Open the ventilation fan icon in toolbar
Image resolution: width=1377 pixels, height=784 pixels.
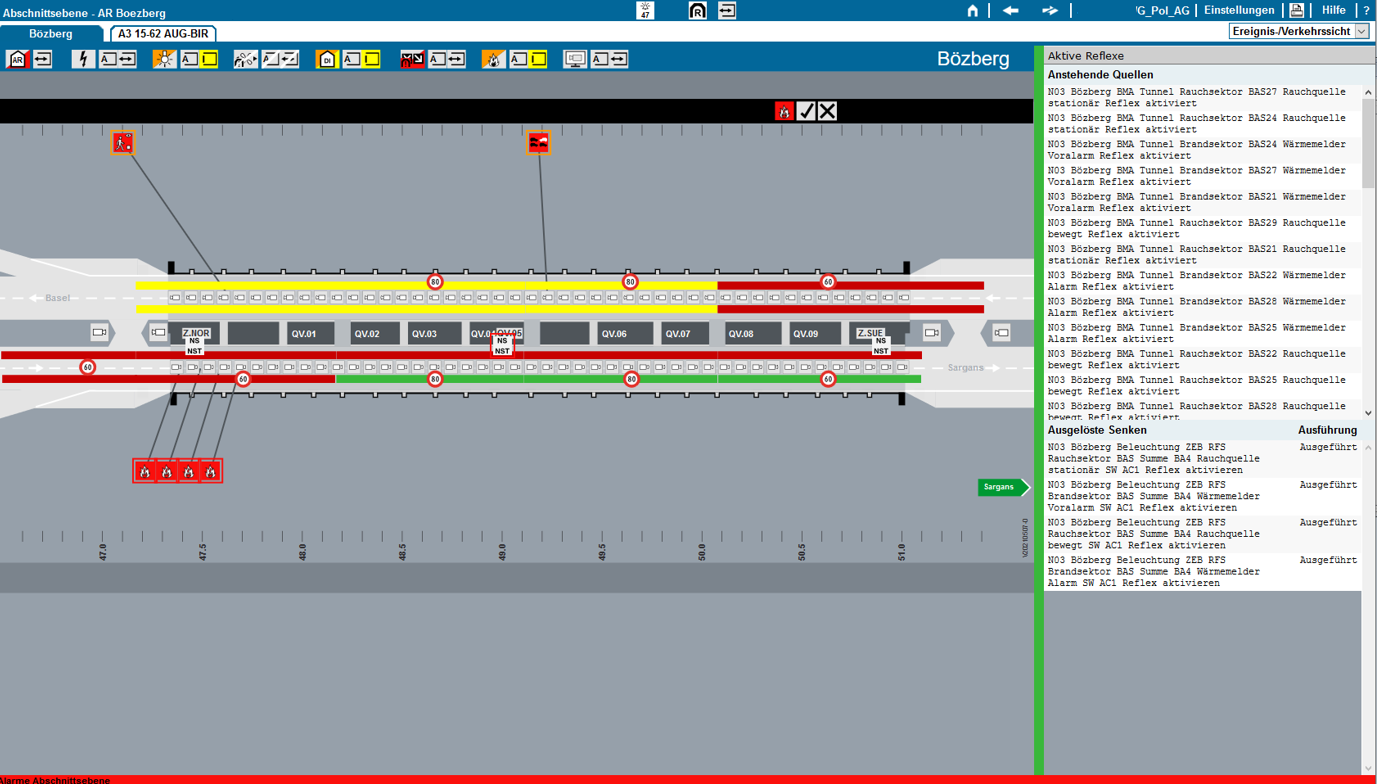click(245, 60)
